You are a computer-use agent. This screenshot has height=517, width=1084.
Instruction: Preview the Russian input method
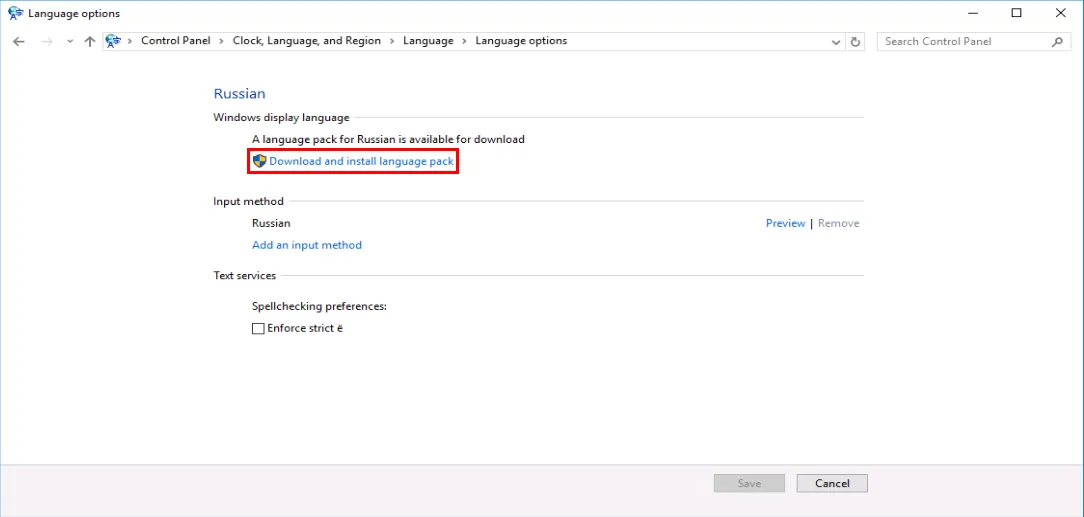click(x=785, y=223)
